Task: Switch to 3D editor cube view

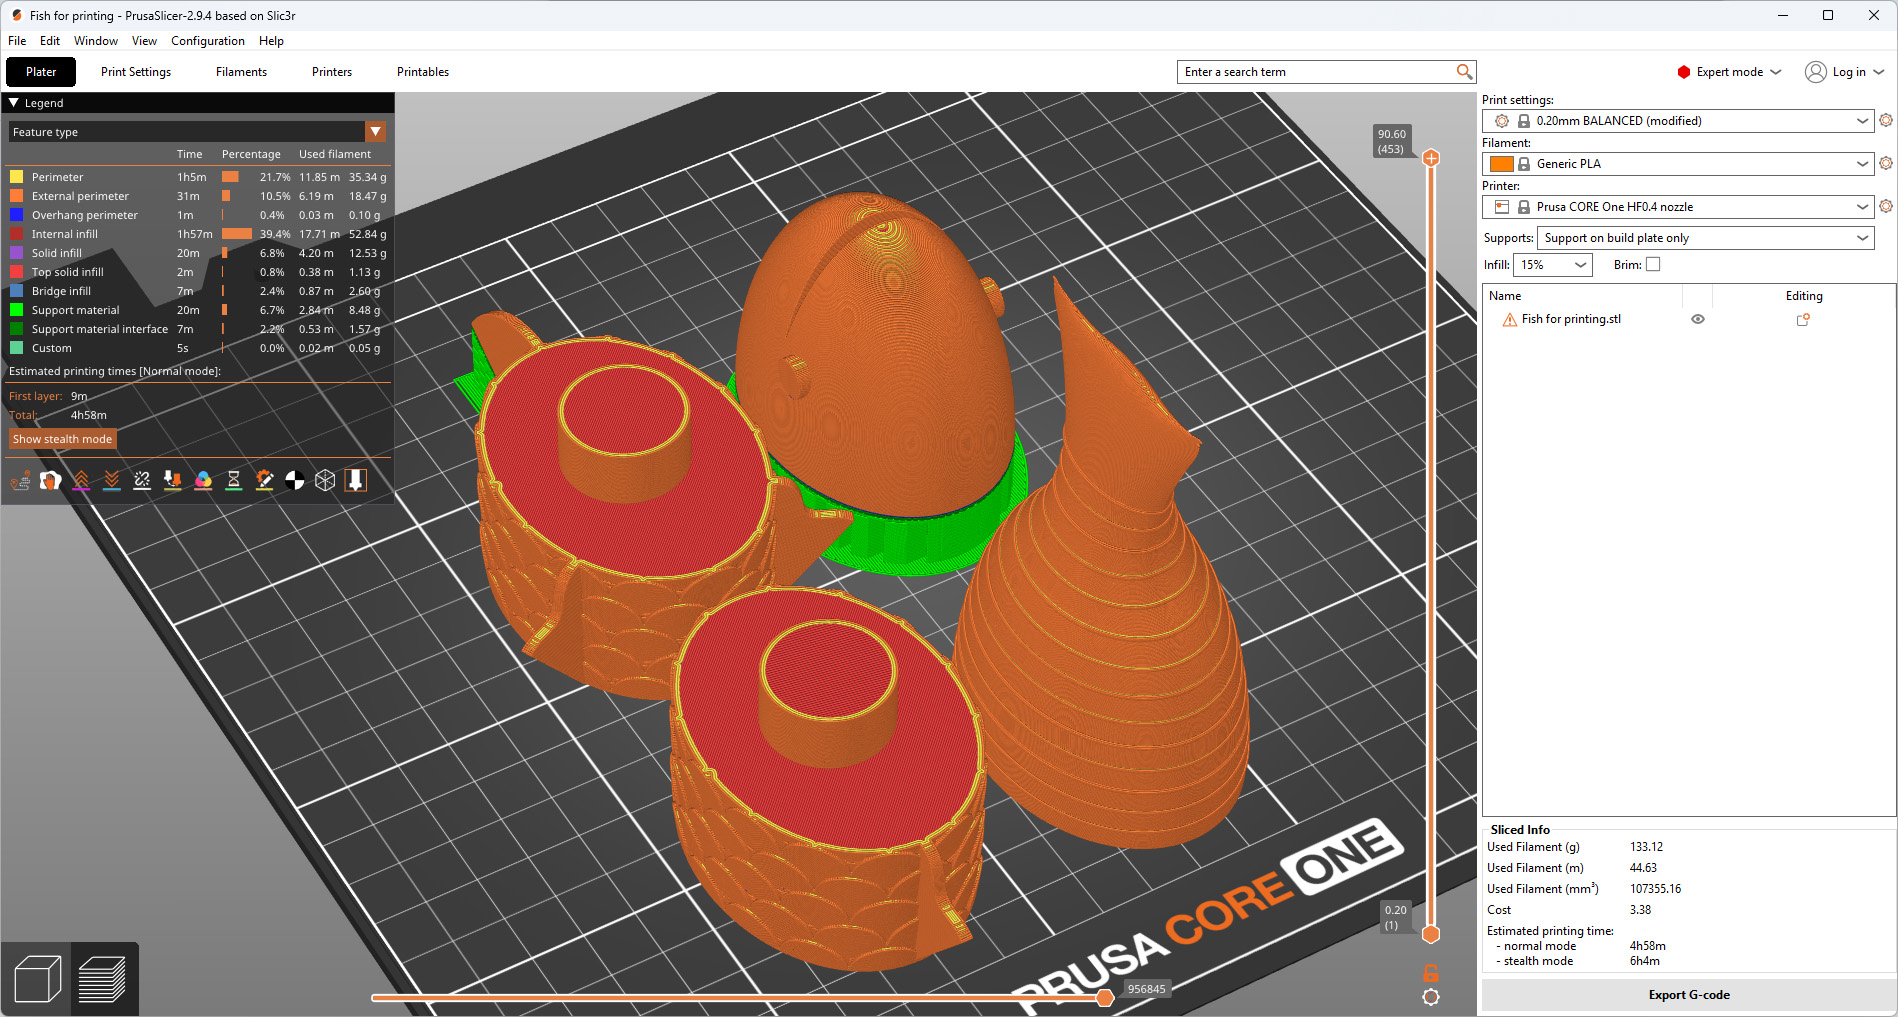Action: [38, 979]
